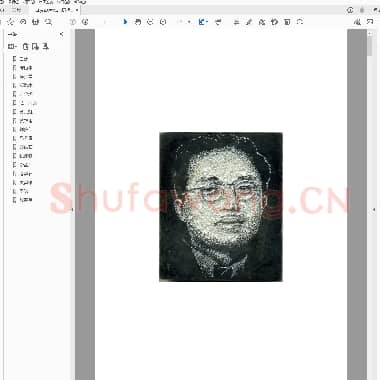Open the Find text magnifier tool
Viewport: 380px width, 380px height.
(48, 22)
